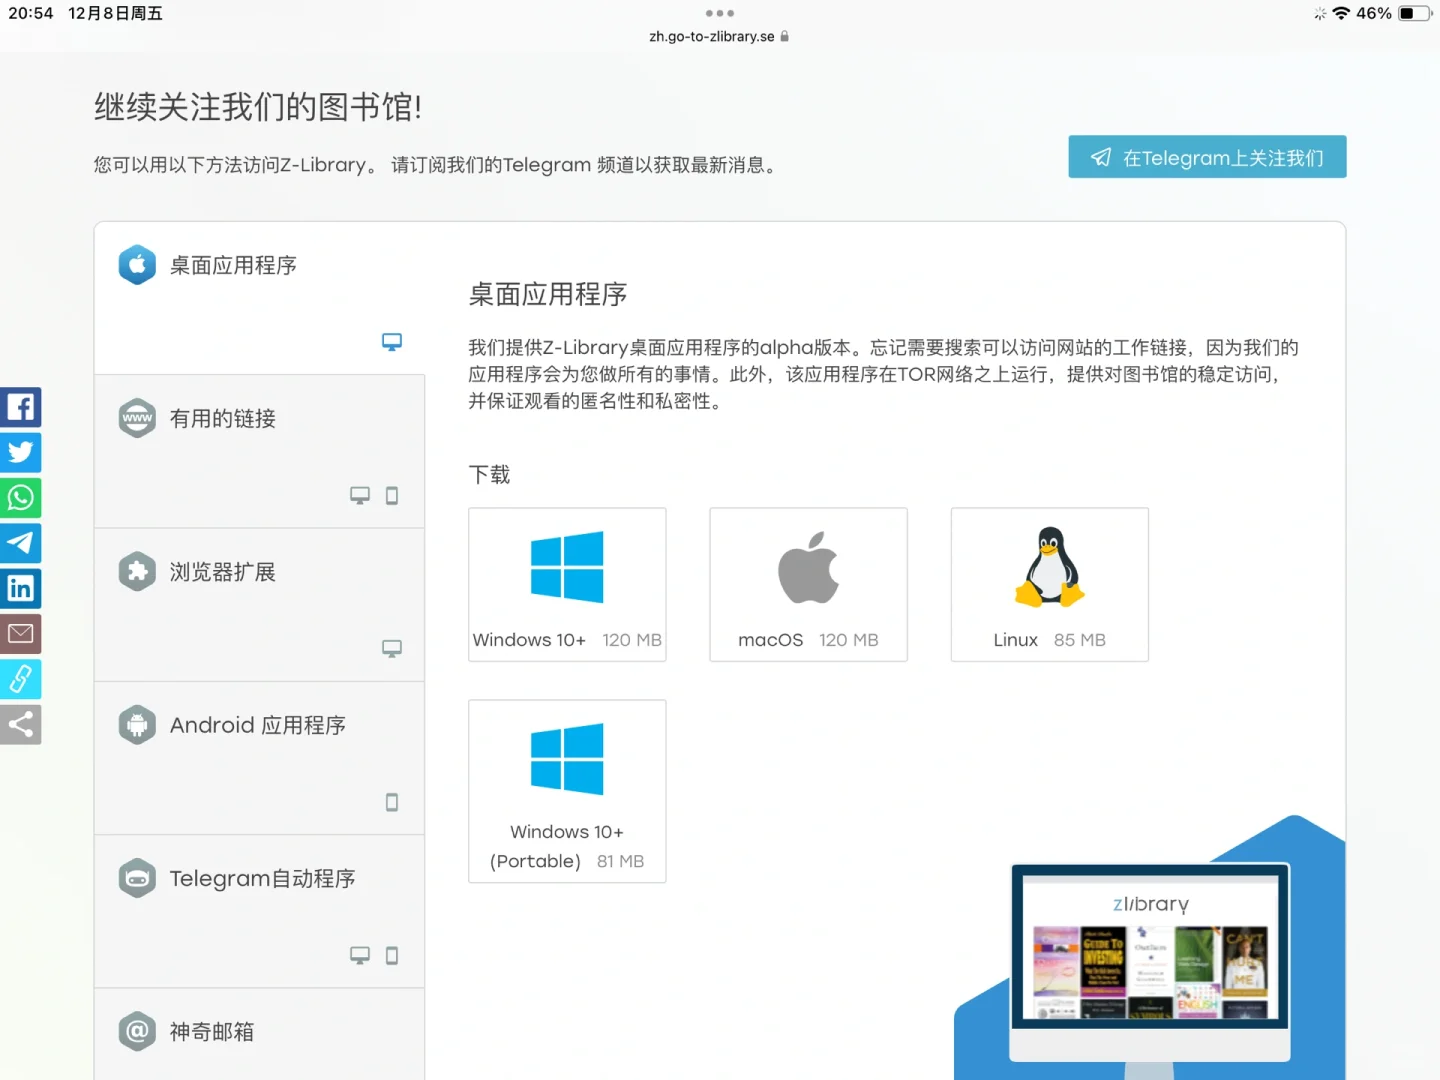Click the Android robot icon
This screenshot has width=1440, height=1080.
(x=137, y=725)
